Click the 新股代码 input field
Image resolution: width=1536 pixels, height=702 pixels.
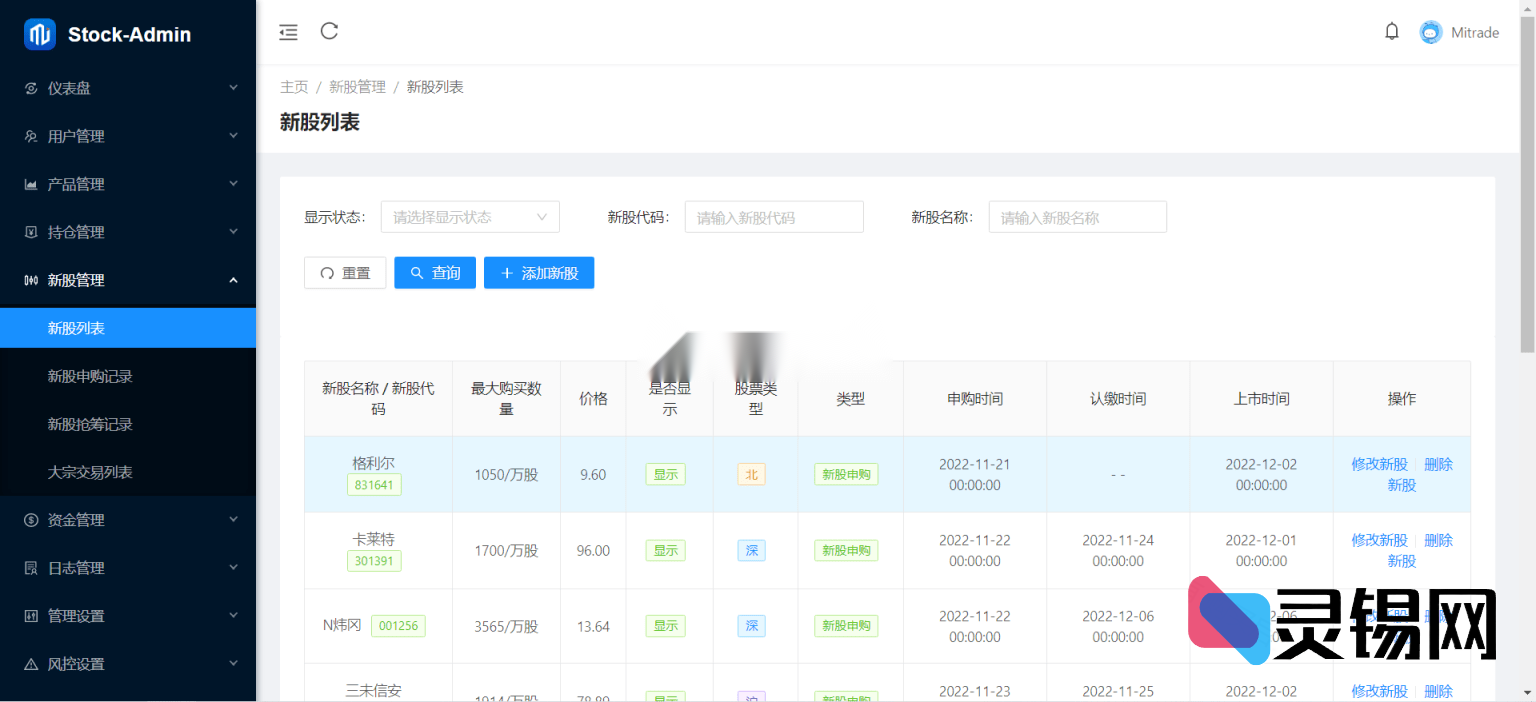pyautogui.click(x=774, y=216)
